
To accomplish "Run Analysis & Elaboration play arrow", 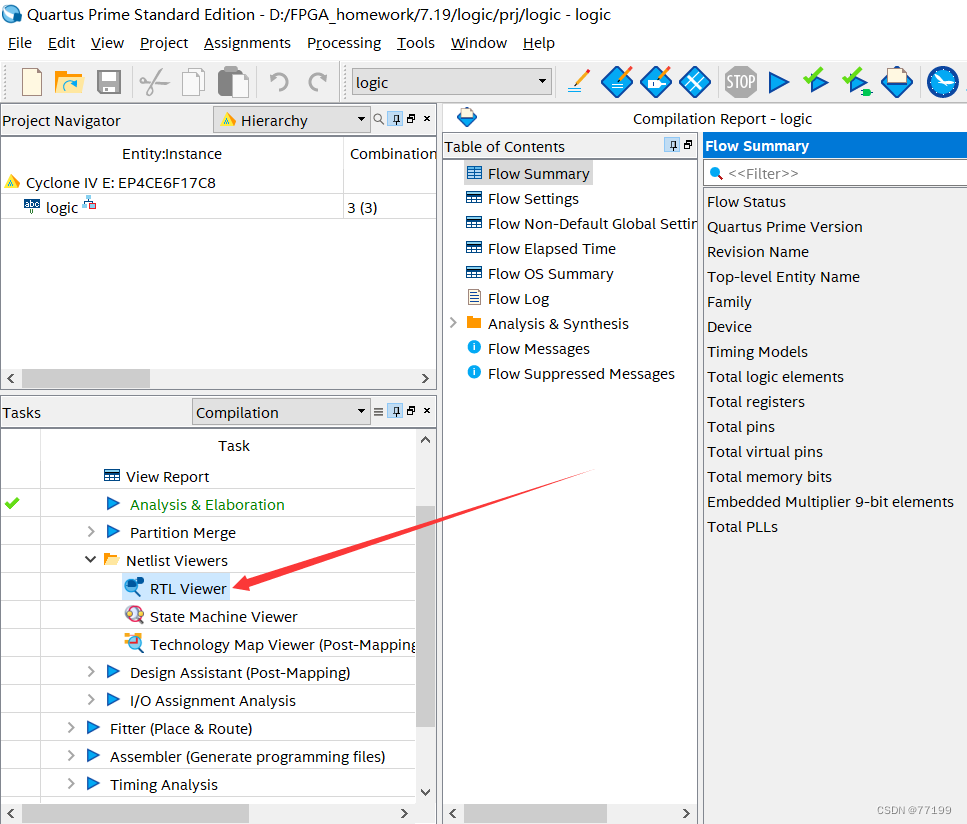I will point(113,503).
